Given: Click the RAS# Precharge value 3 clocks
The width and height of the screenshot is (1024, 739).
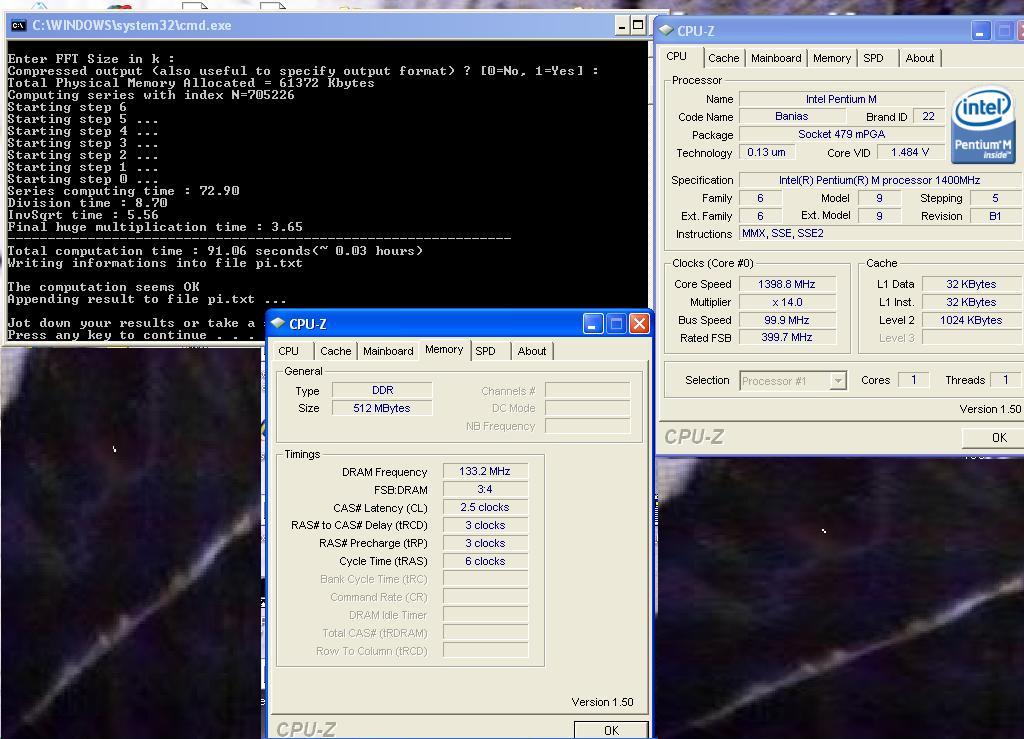Looking at the screenshot, I should point(485,543).
